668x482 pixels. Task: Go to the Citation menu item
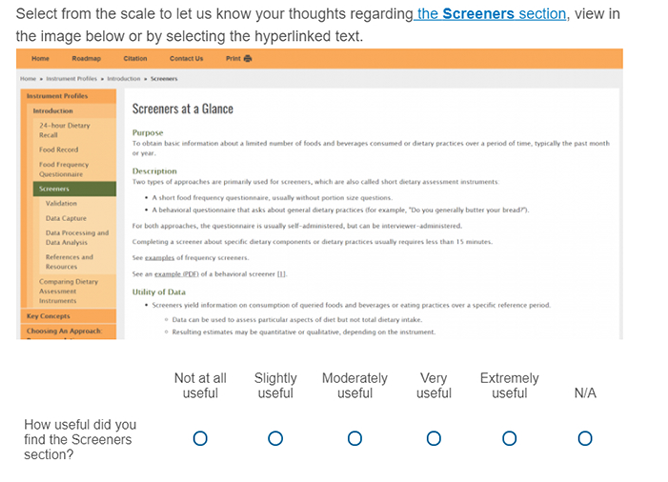tap(137, 59)
